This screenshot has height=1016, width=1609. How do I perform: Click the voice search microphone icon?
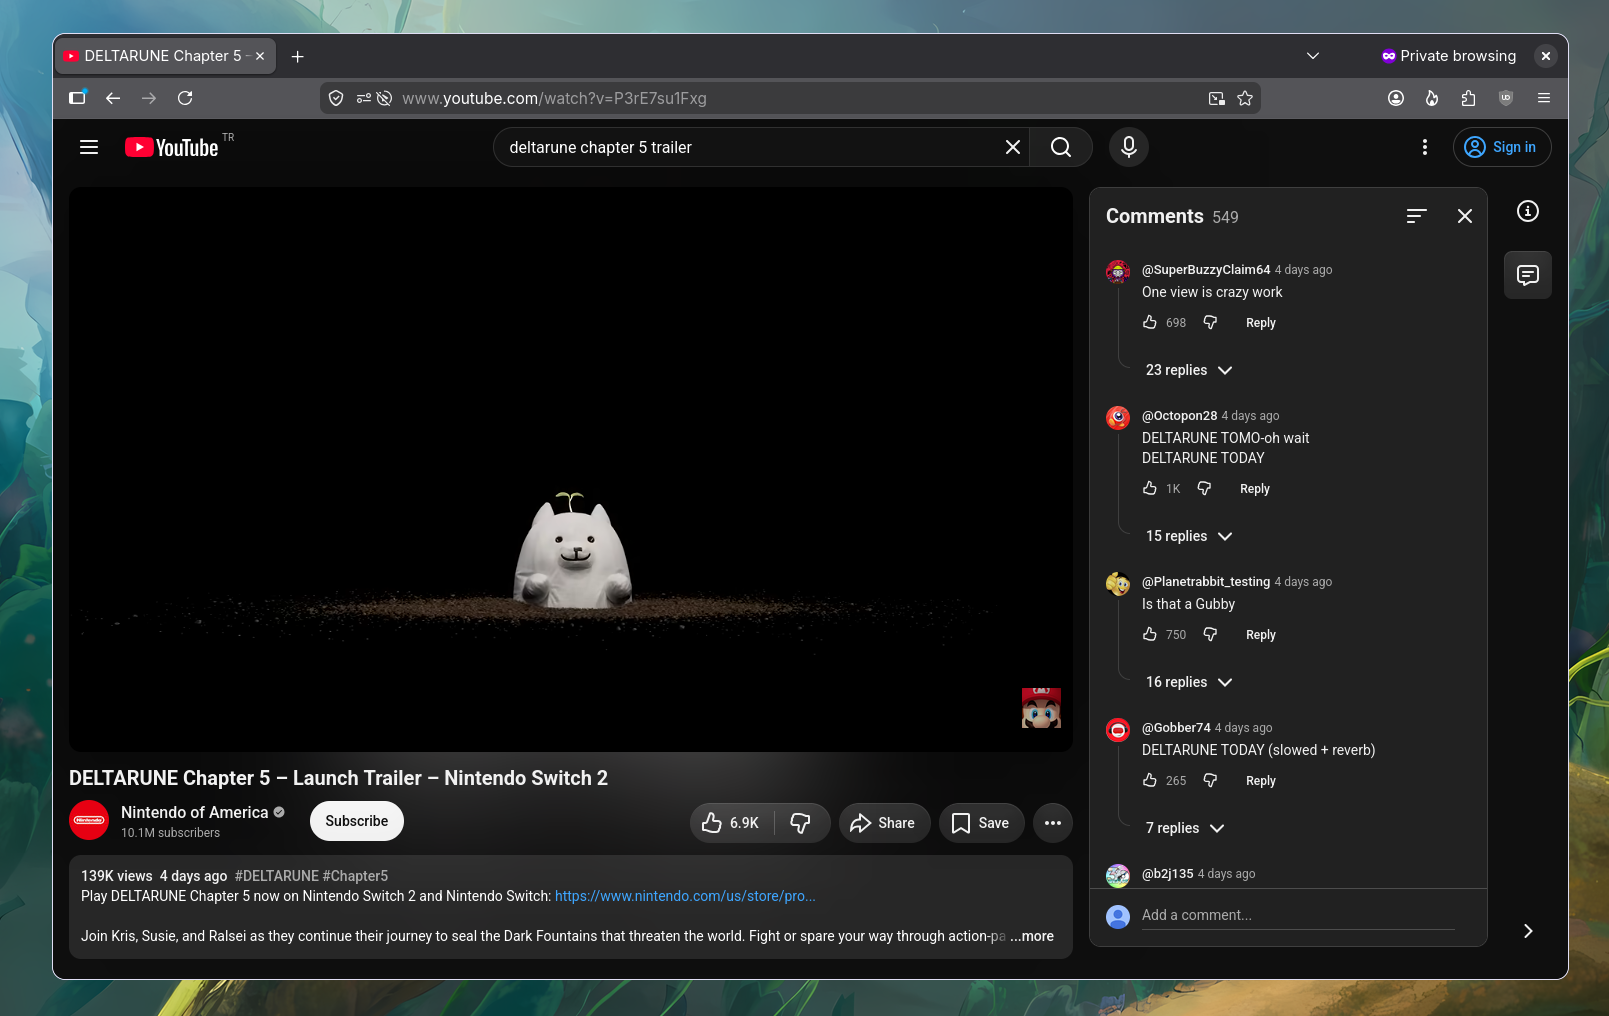point(1128,147)
